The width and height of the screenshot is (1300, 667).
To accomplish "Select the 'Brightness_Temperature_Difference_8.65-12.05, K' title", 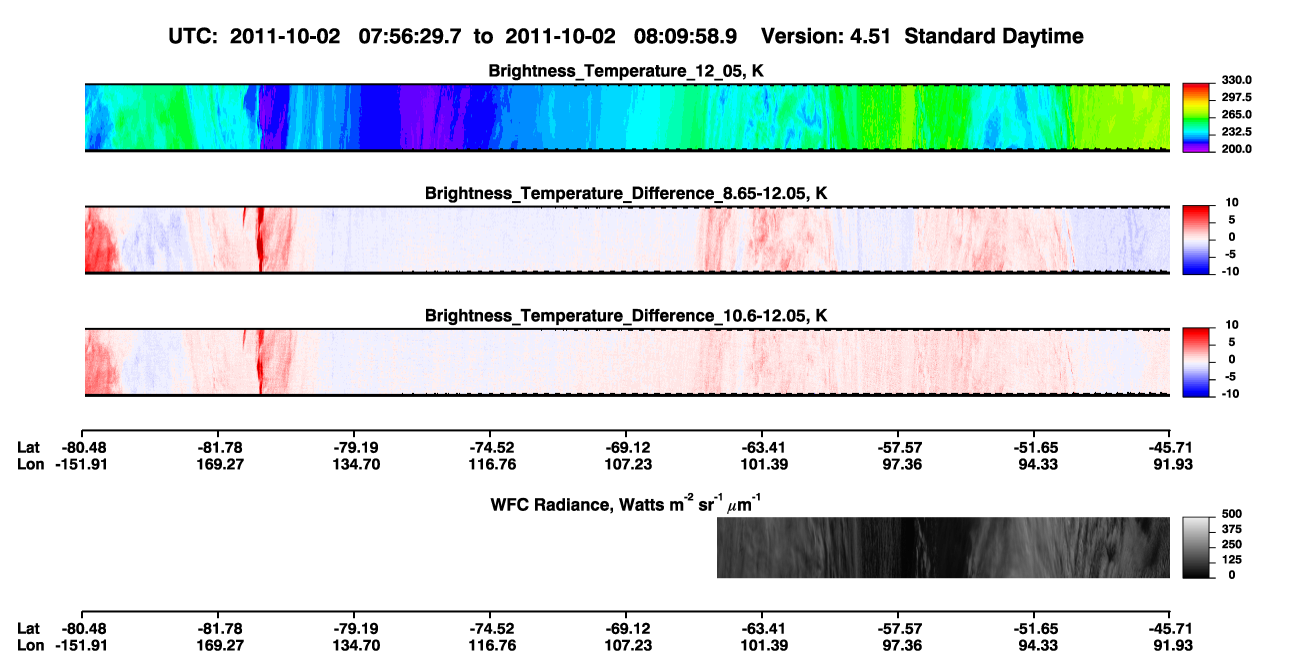I will (627, 193).
